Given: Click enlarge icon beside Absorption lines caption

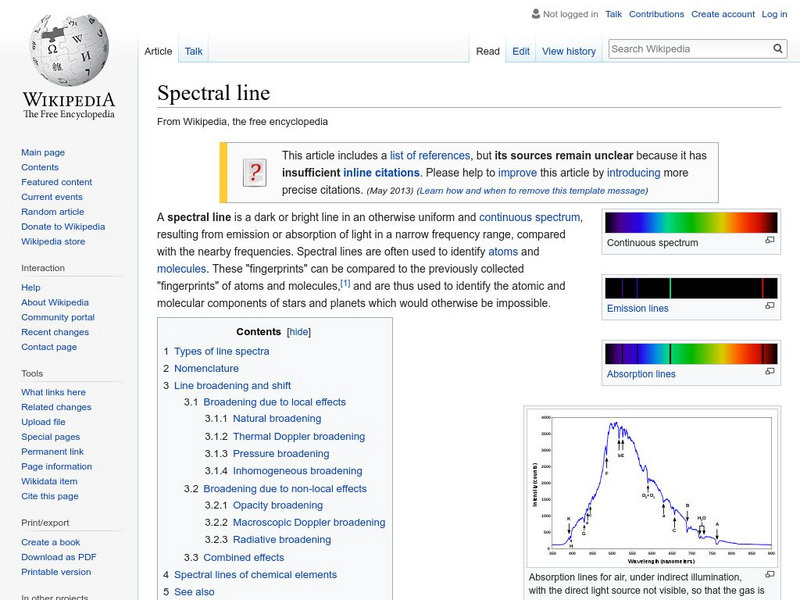Looking at the screenshot, I should [770, 372].
